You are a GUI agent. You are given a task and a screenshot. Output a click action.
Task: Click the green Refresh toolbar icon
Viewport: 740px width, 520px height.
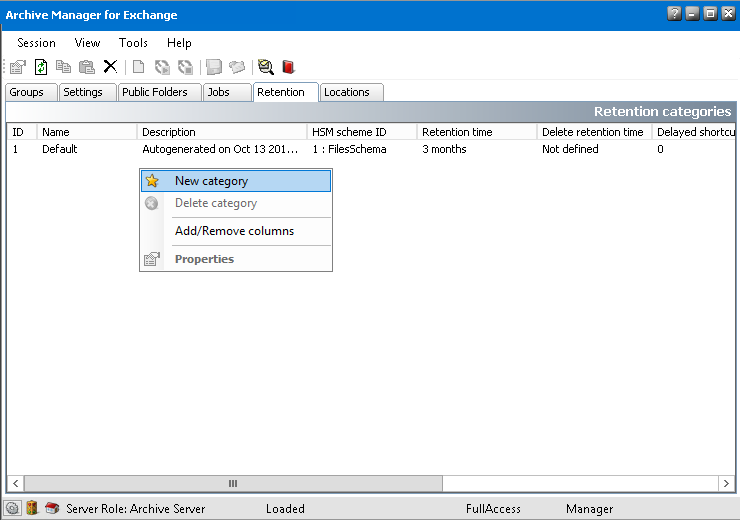click(x=41, y=67)
